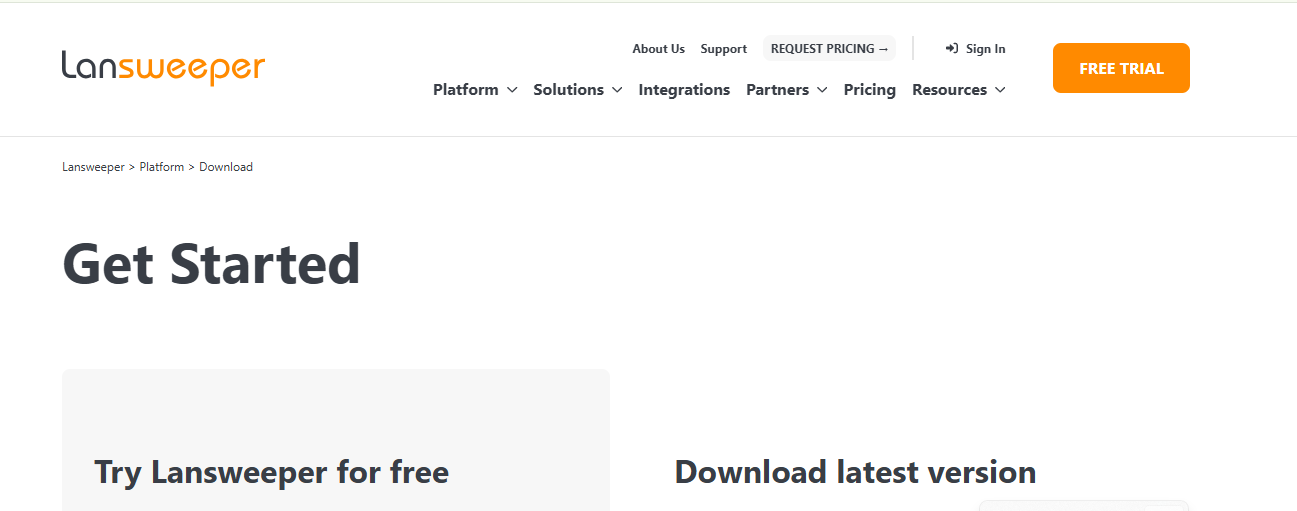Click the Sign In text link
The width and height of the screenshot is (1297, 511).
tap(985, 48)
